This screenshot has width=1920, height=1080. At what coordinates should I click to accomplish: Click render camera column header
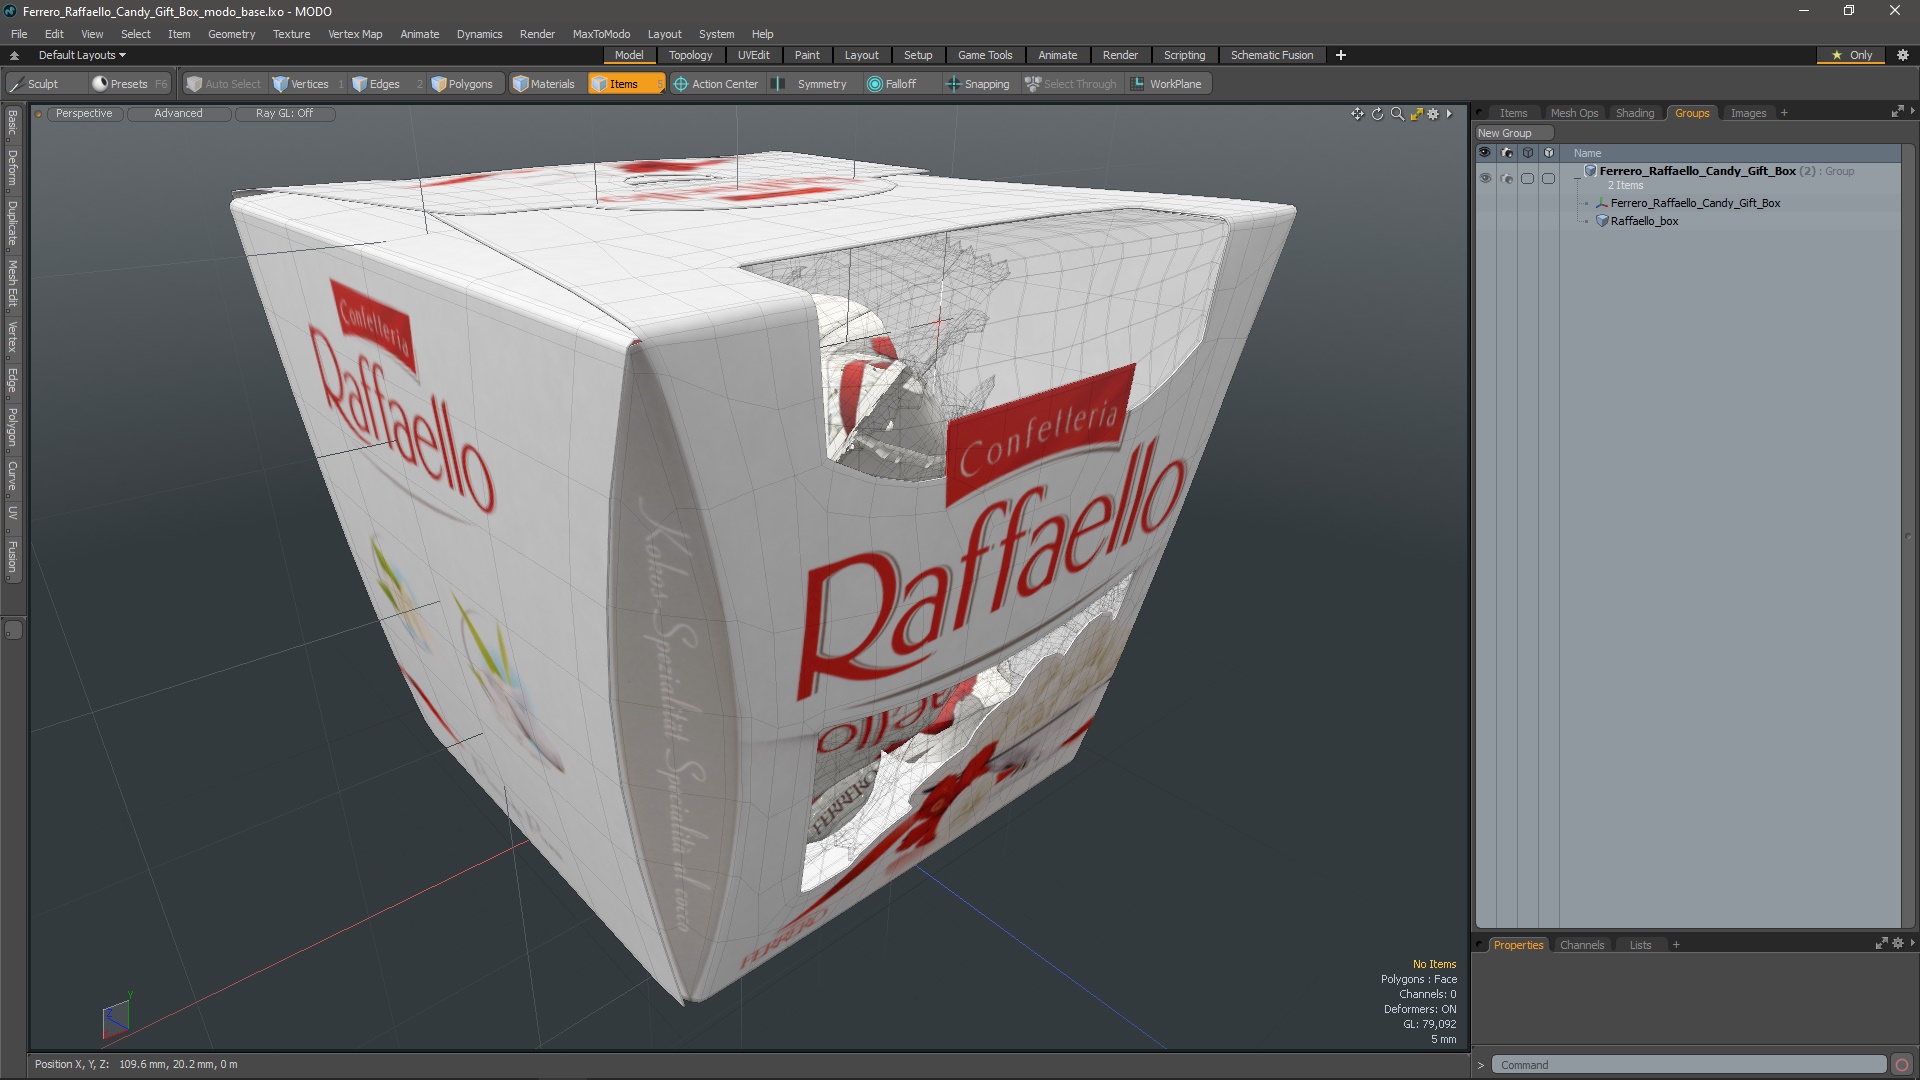click(1507, 153)
